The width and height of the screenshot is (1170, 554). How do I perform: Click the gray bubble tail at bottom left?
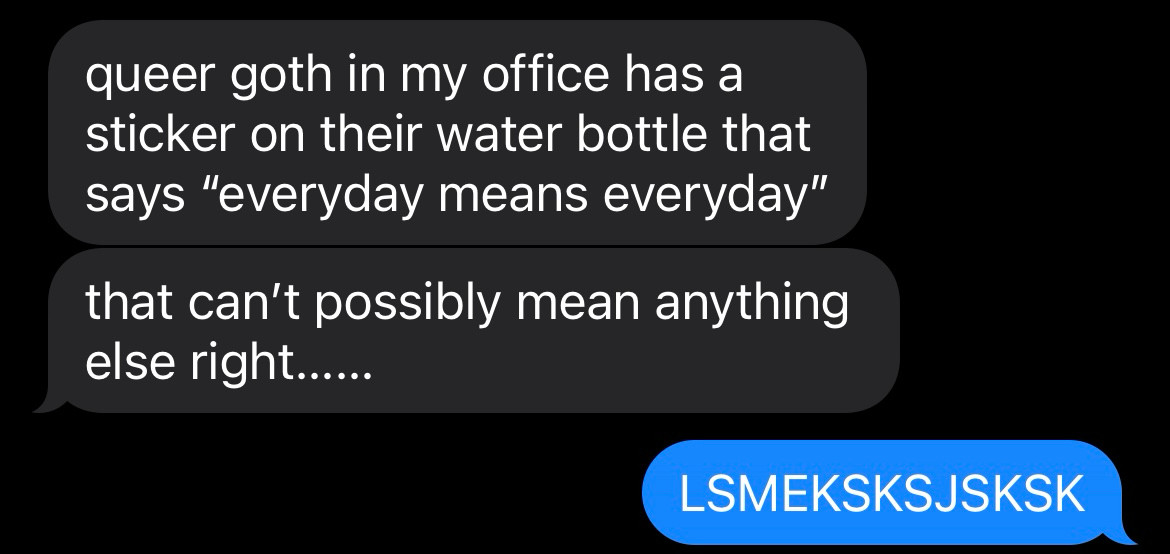pos(51,402)
